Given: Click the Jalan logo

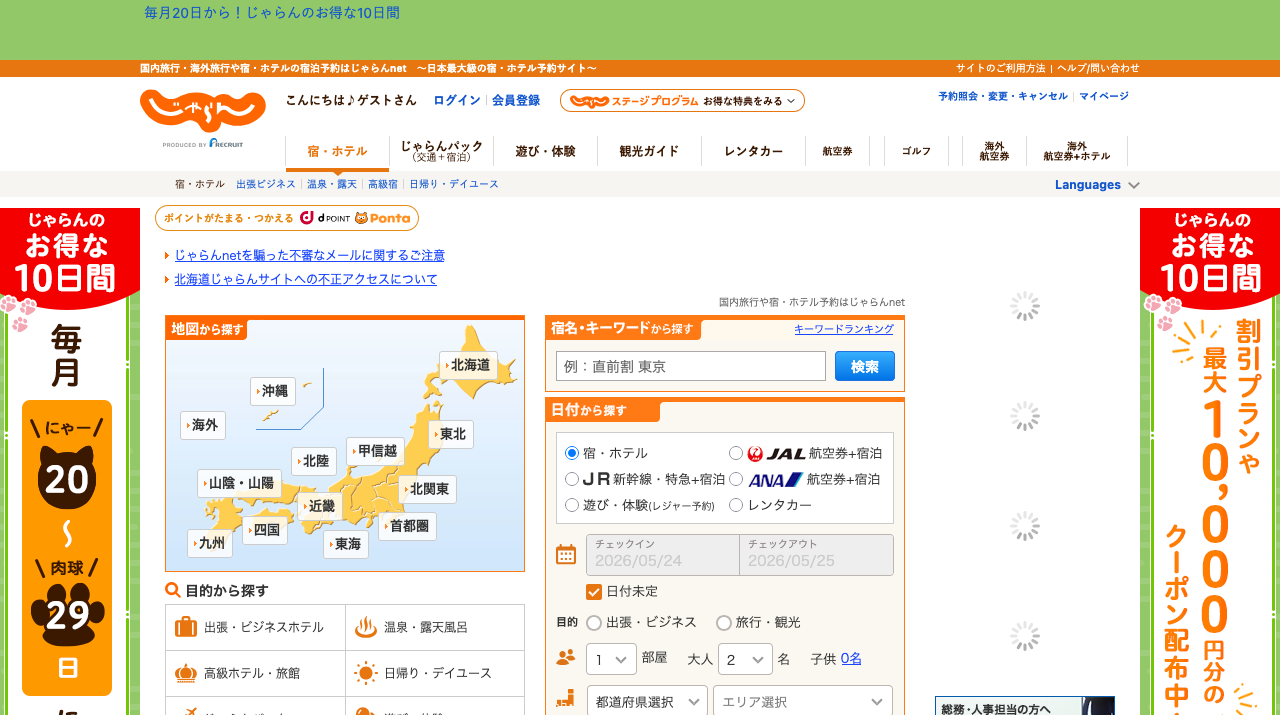Looking at the screenshot, I should pyautogui.click(x=203, y=111).
